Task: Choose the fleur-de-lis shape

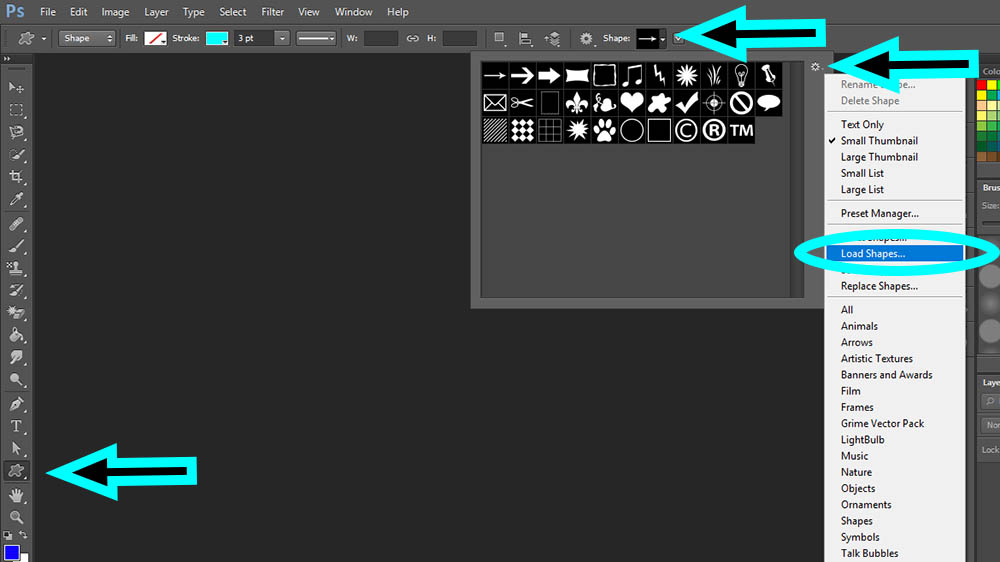Action: click(x=577, y=103)
